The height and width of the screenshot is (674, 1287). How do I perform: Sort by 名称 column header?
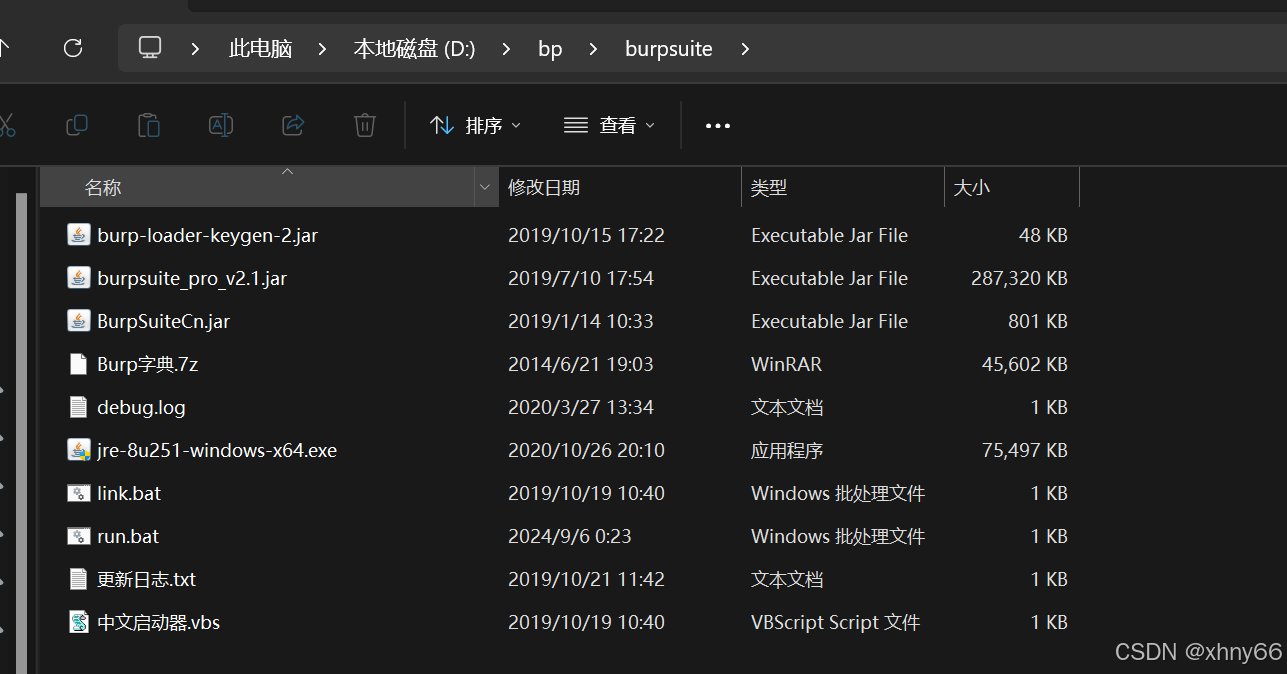[x=257, y=187]
